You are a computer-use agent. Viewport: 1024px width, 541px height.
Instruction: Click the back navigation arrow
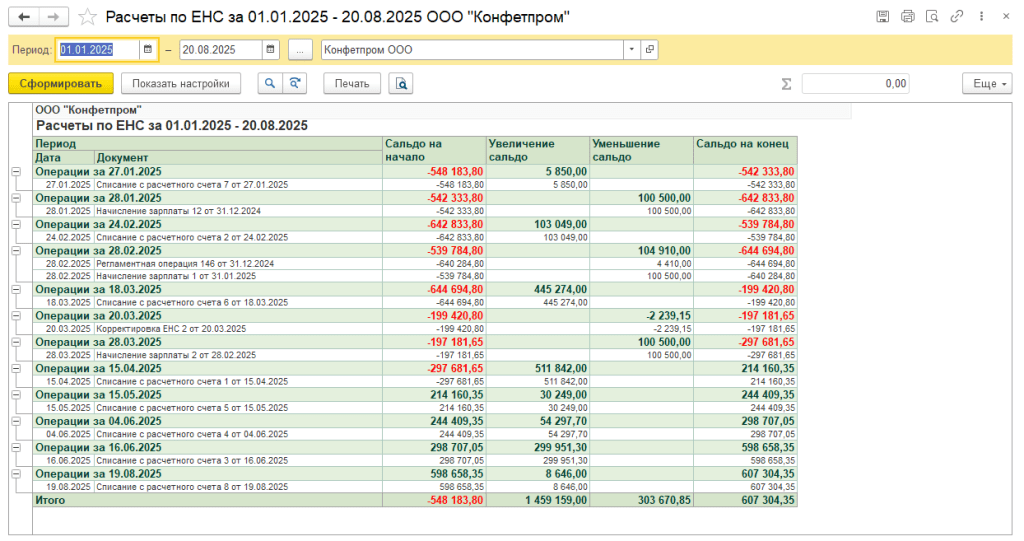(x=24, y=17)
